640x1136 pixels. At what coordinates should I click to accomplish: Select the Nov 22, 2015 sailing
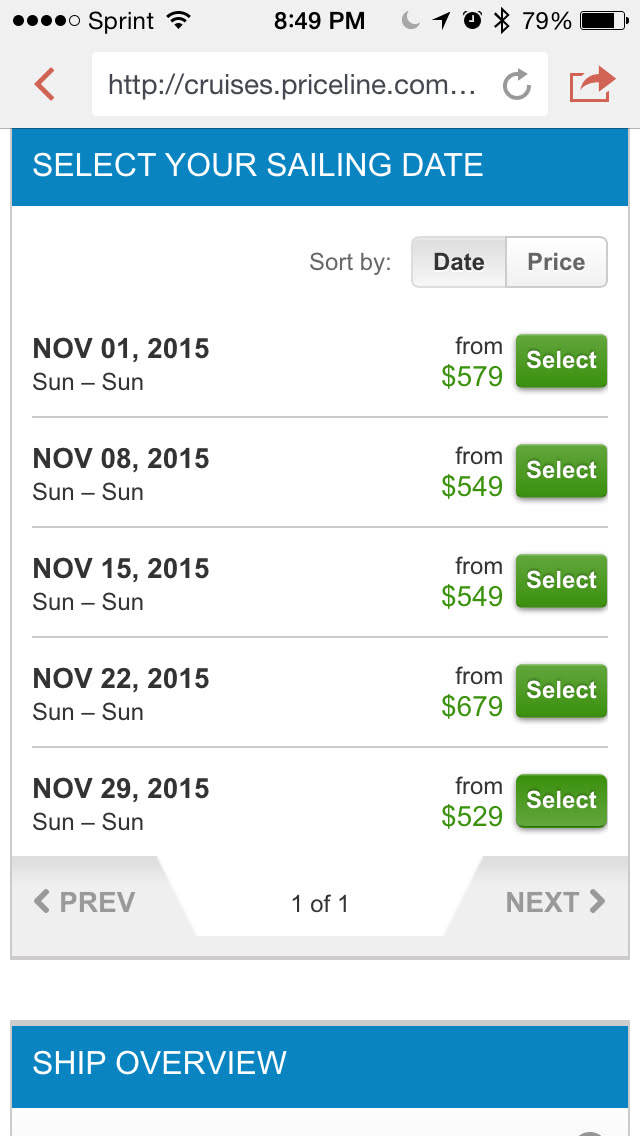coord(561,691)
